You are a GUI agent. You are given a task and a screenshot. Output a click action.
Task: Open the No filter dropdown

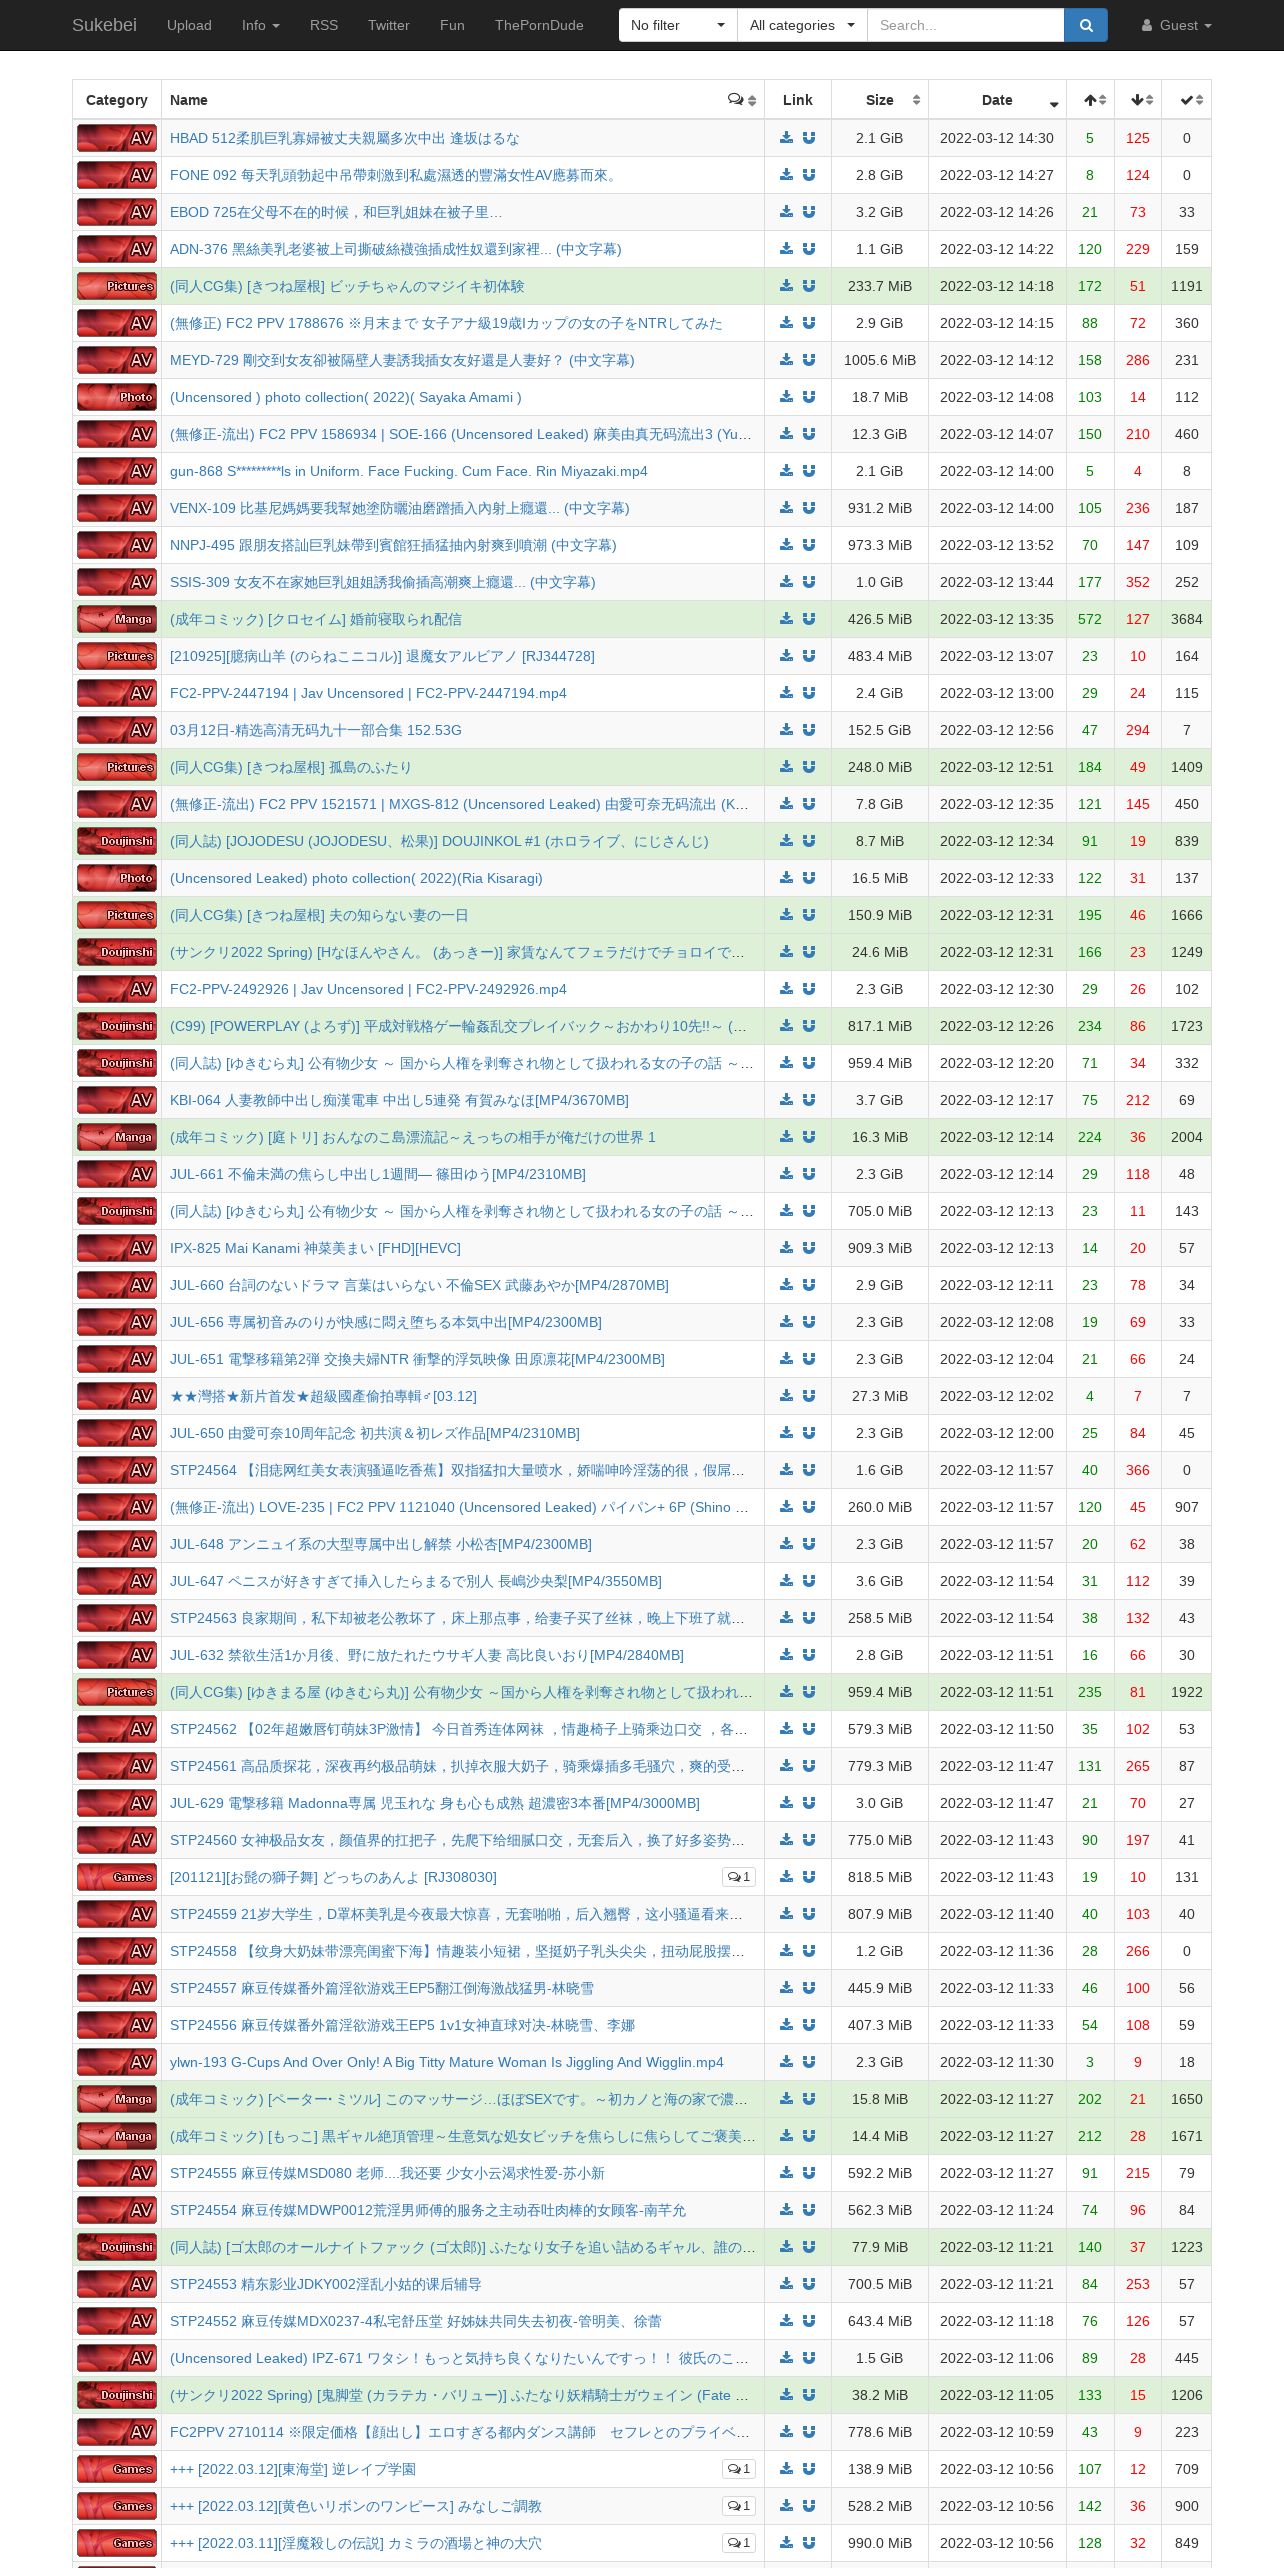tap(678, 25)
